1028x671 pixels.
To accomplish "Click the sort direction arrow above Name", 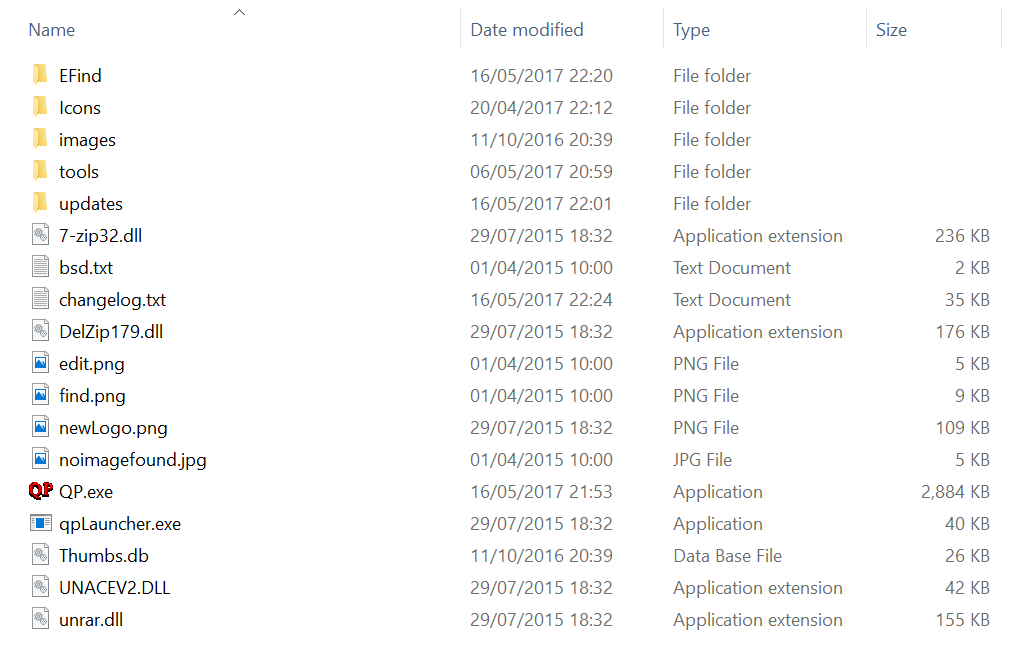I will (x=239, y=12).
